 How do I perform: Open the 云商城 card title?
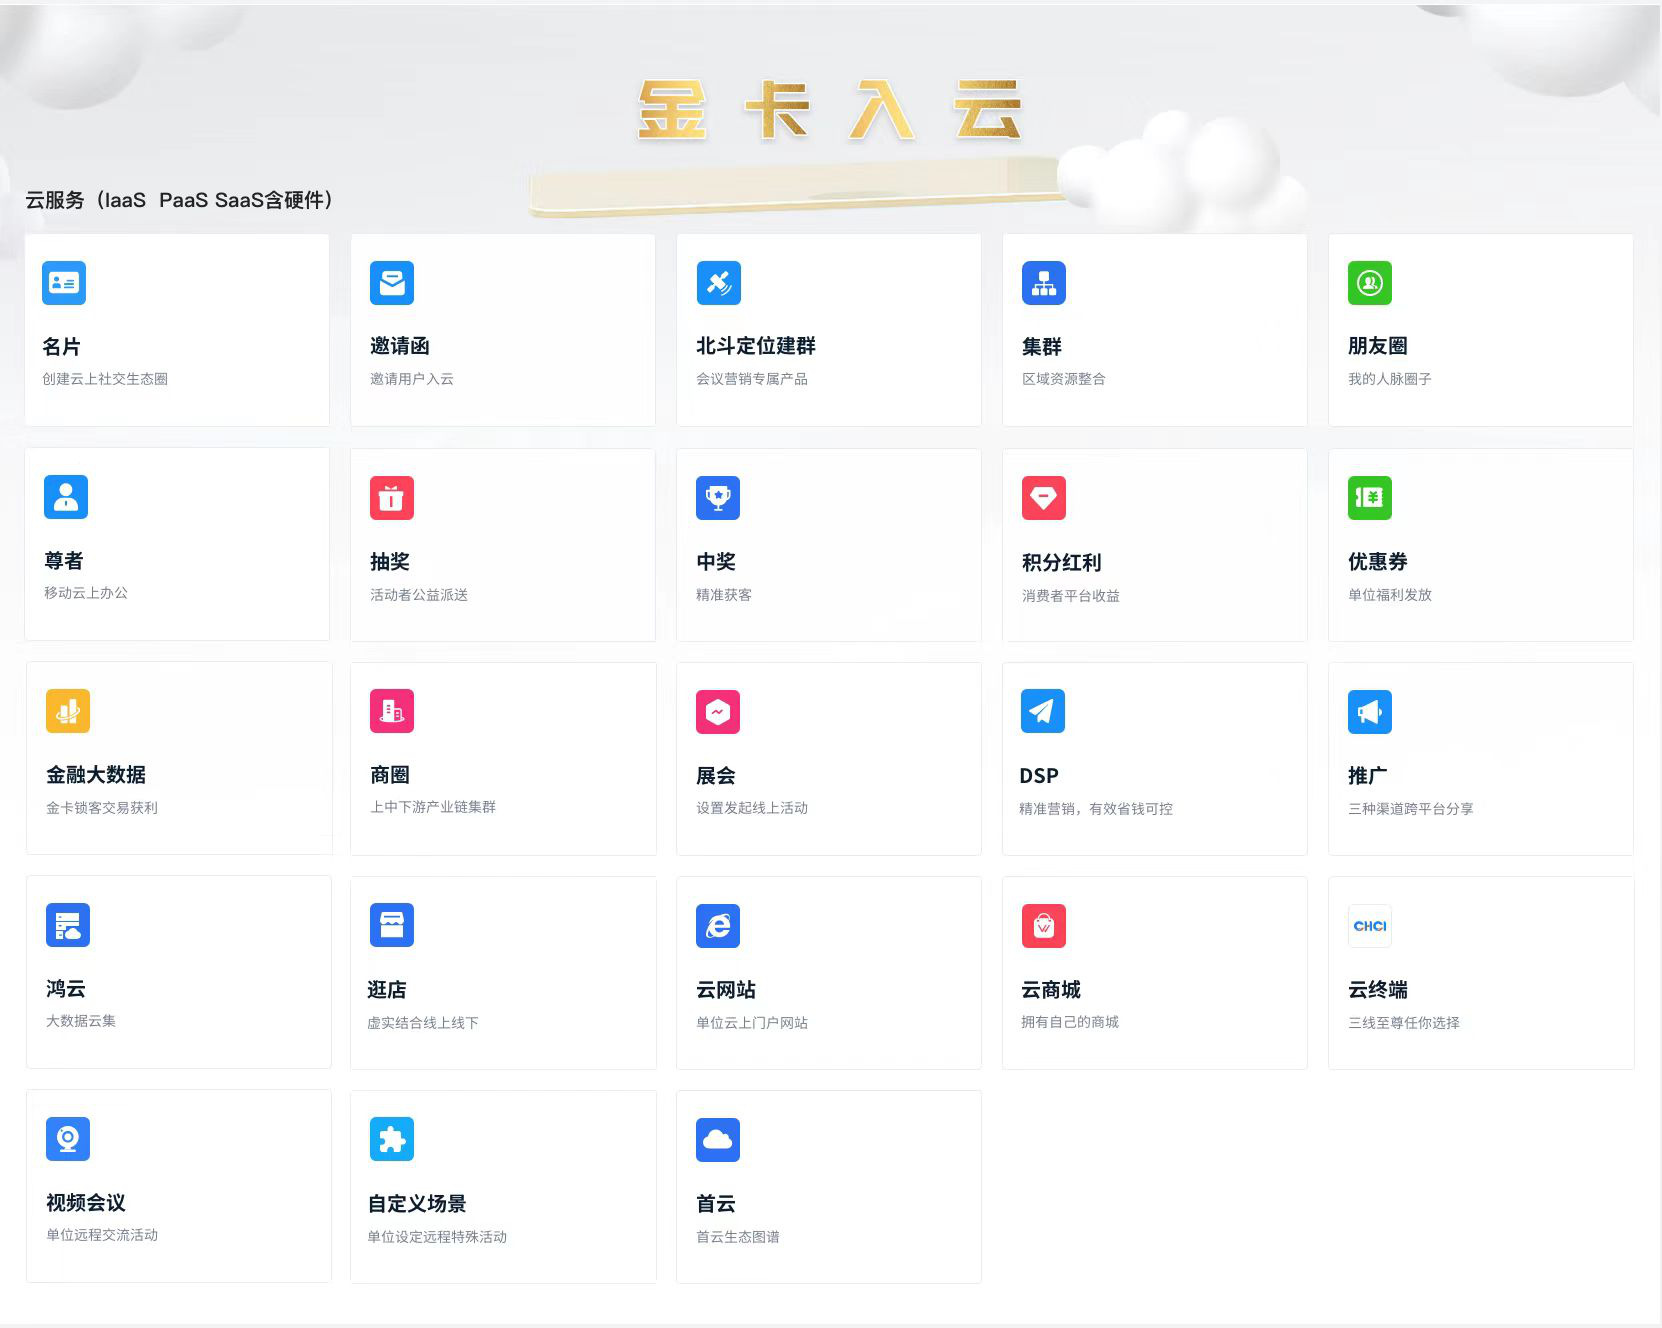[1051, 990]
